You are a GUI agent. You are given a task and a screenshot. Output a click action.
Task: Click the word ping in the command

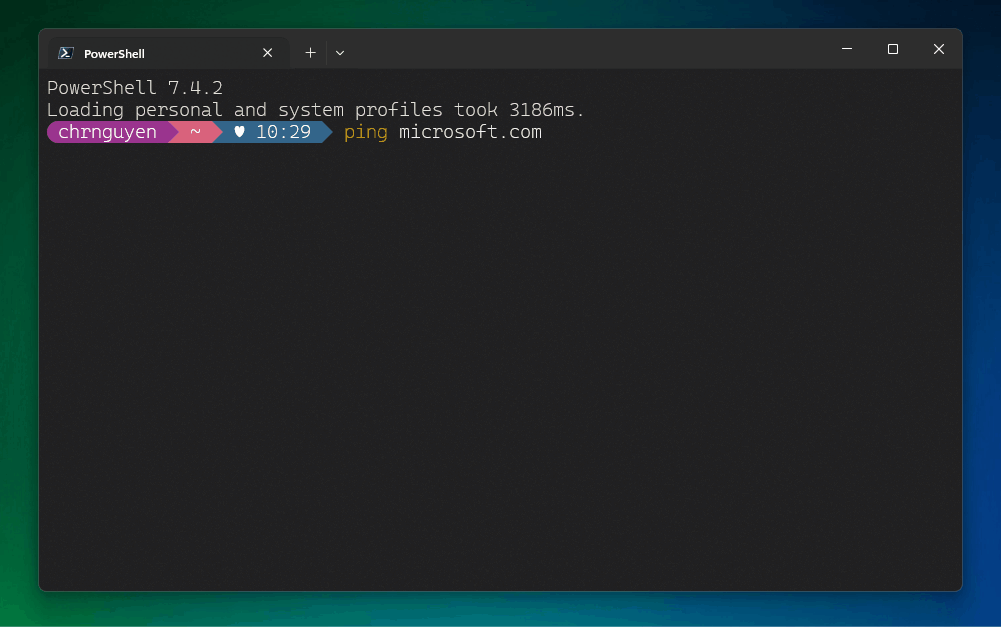click(x=365, y=133)
